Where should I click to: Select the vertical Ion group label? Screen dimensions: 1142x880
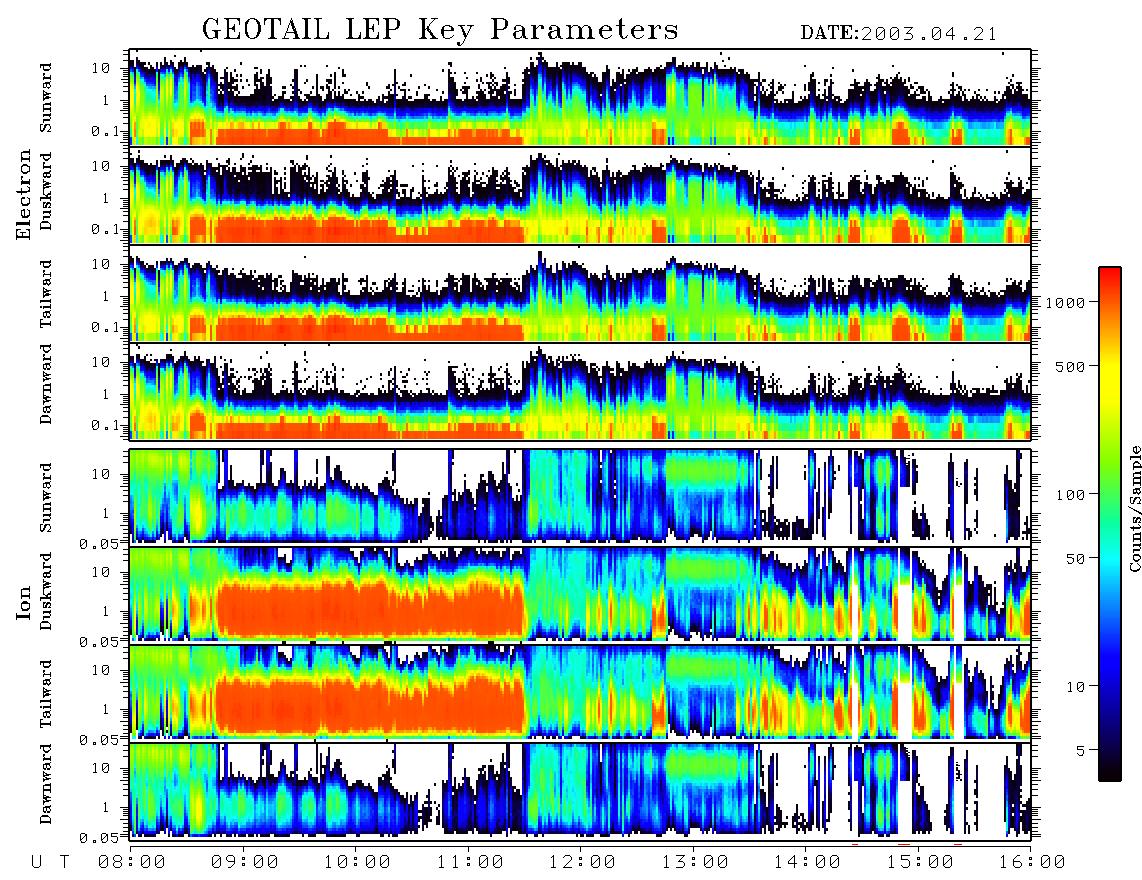click(24, 602)
